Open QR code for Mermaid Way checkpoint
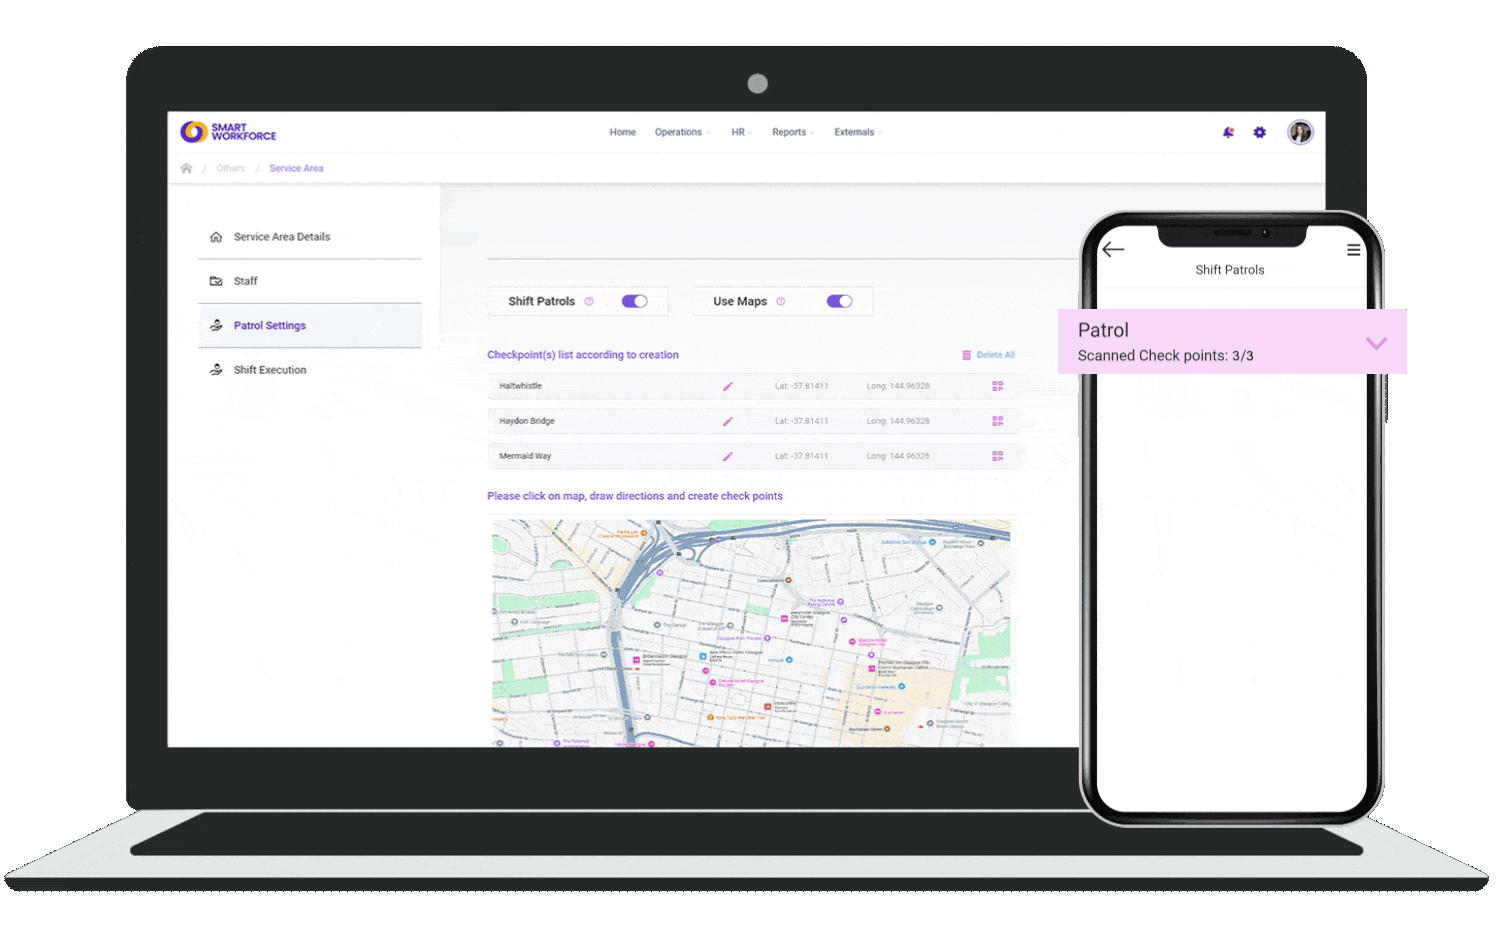Viewport: 1500px width, 938px height. (x=997, y=456)
